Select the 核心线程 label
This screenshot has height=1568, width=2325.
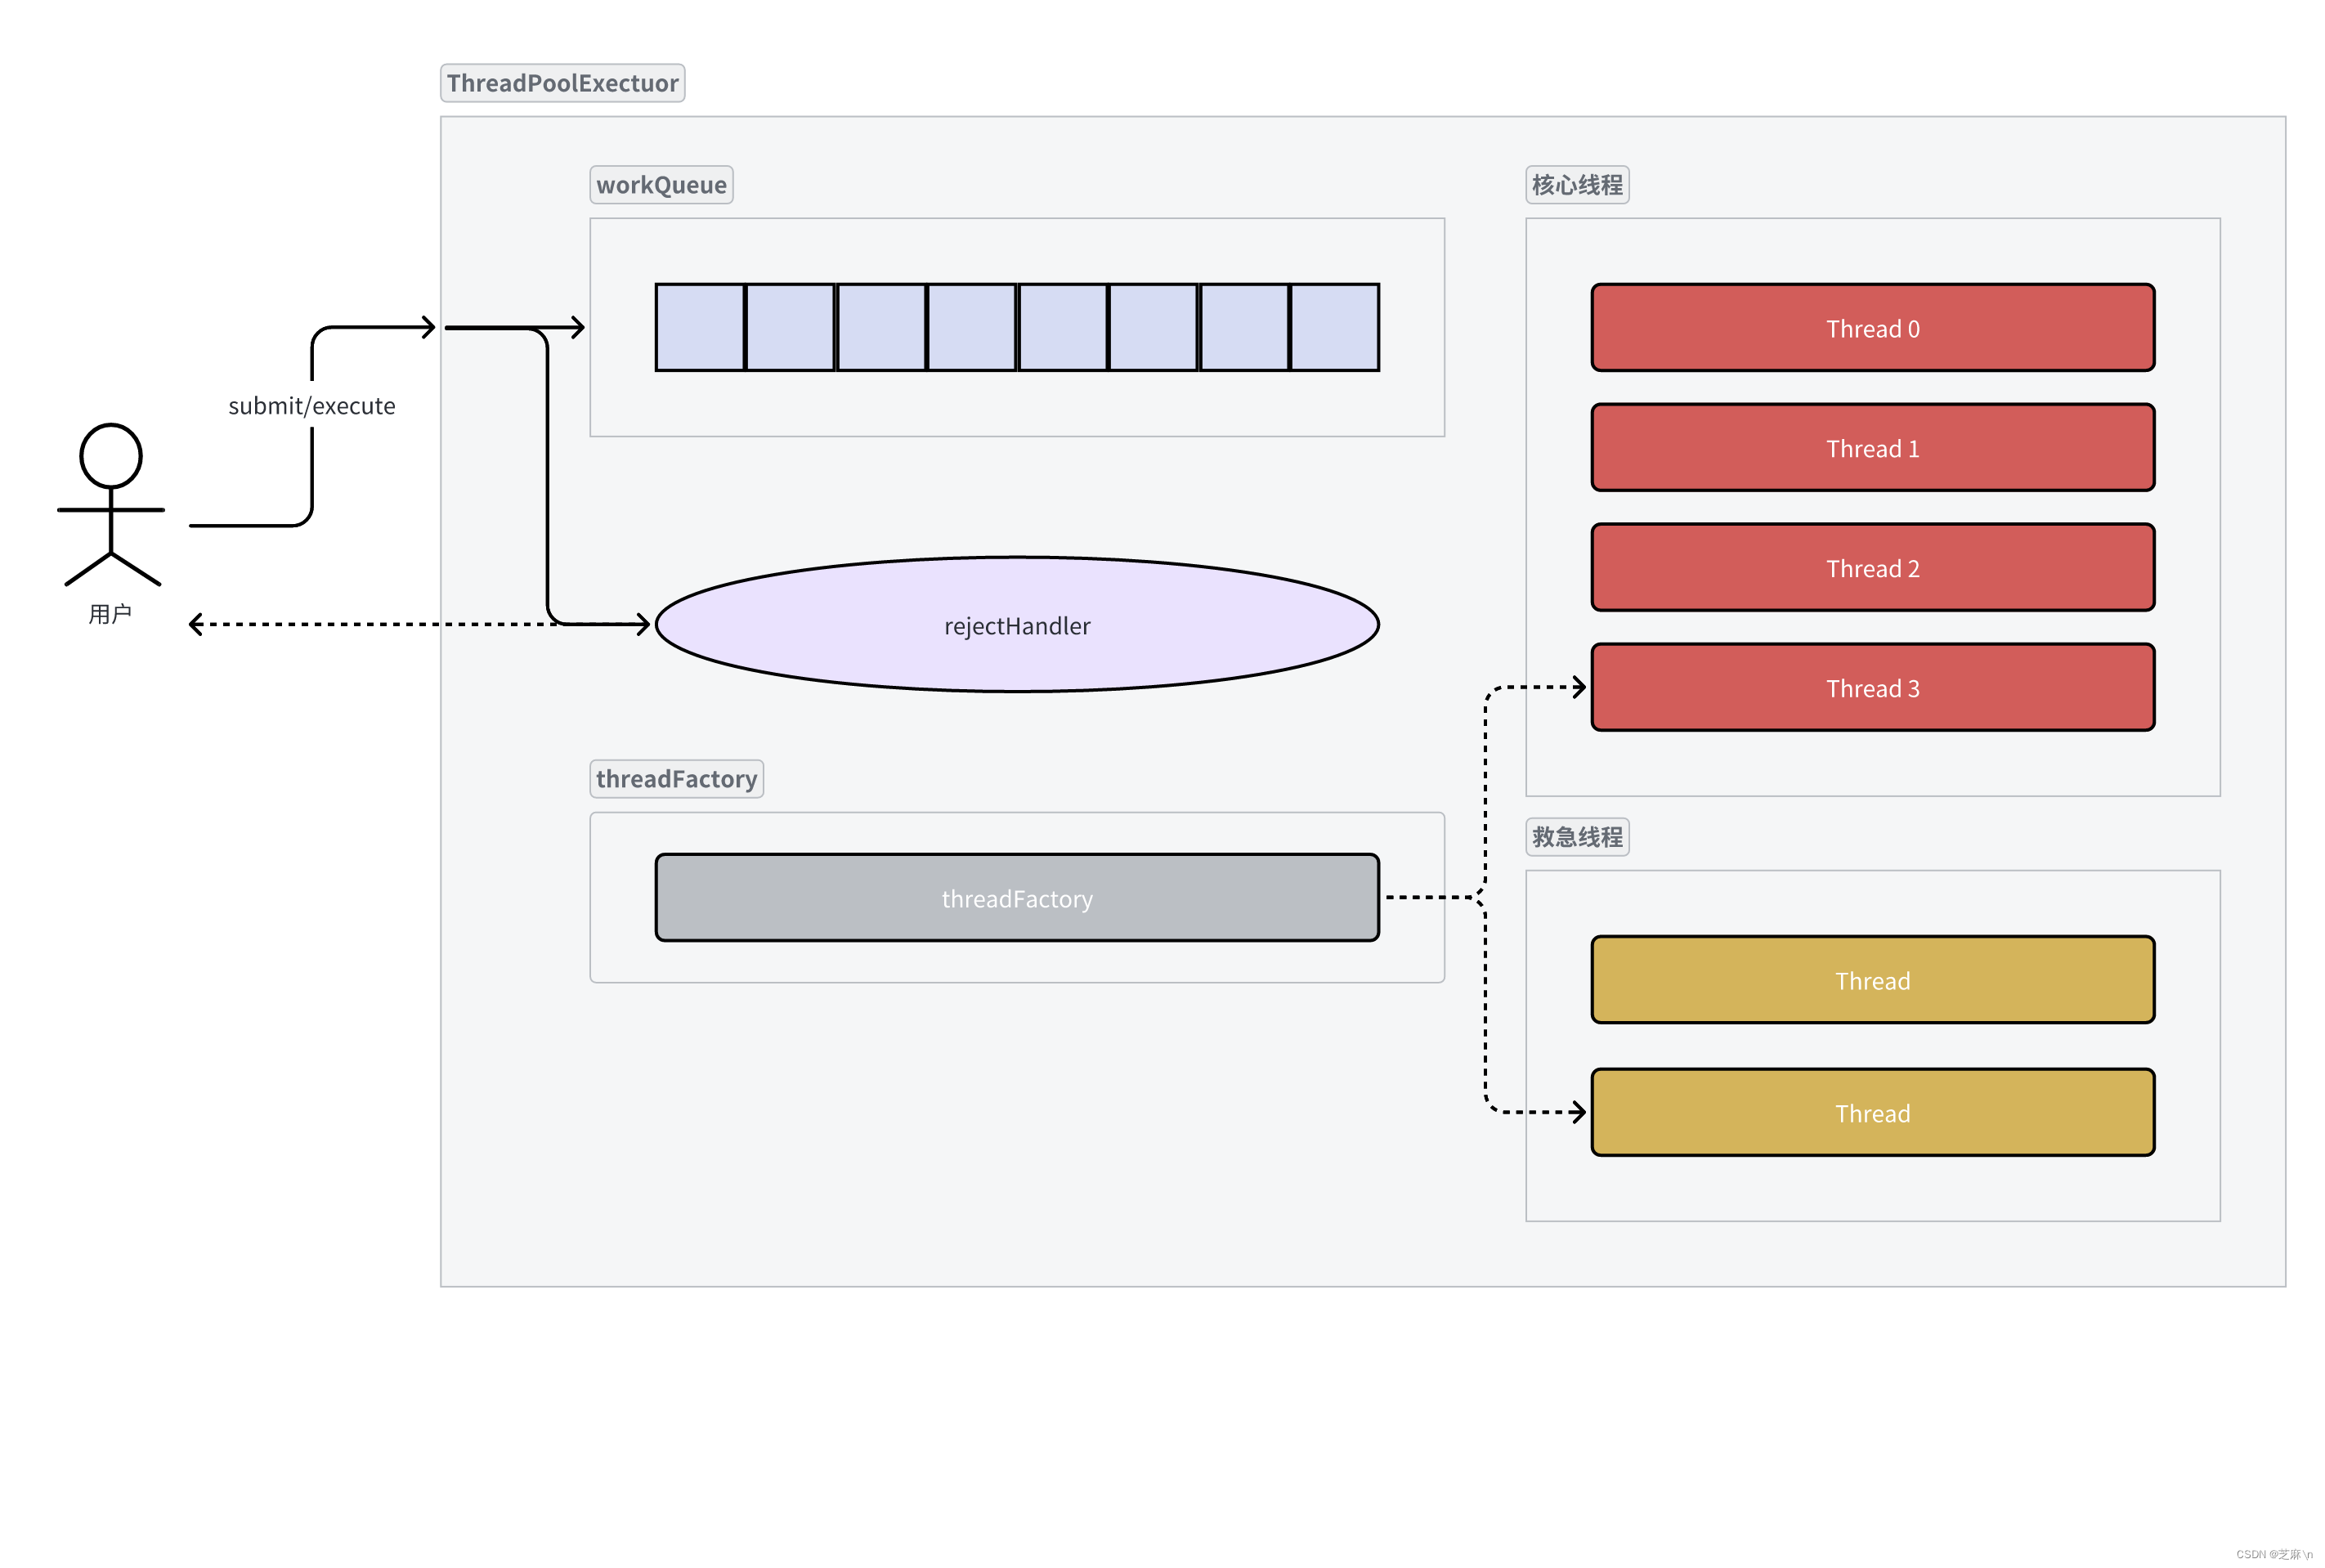(1577, 185)
